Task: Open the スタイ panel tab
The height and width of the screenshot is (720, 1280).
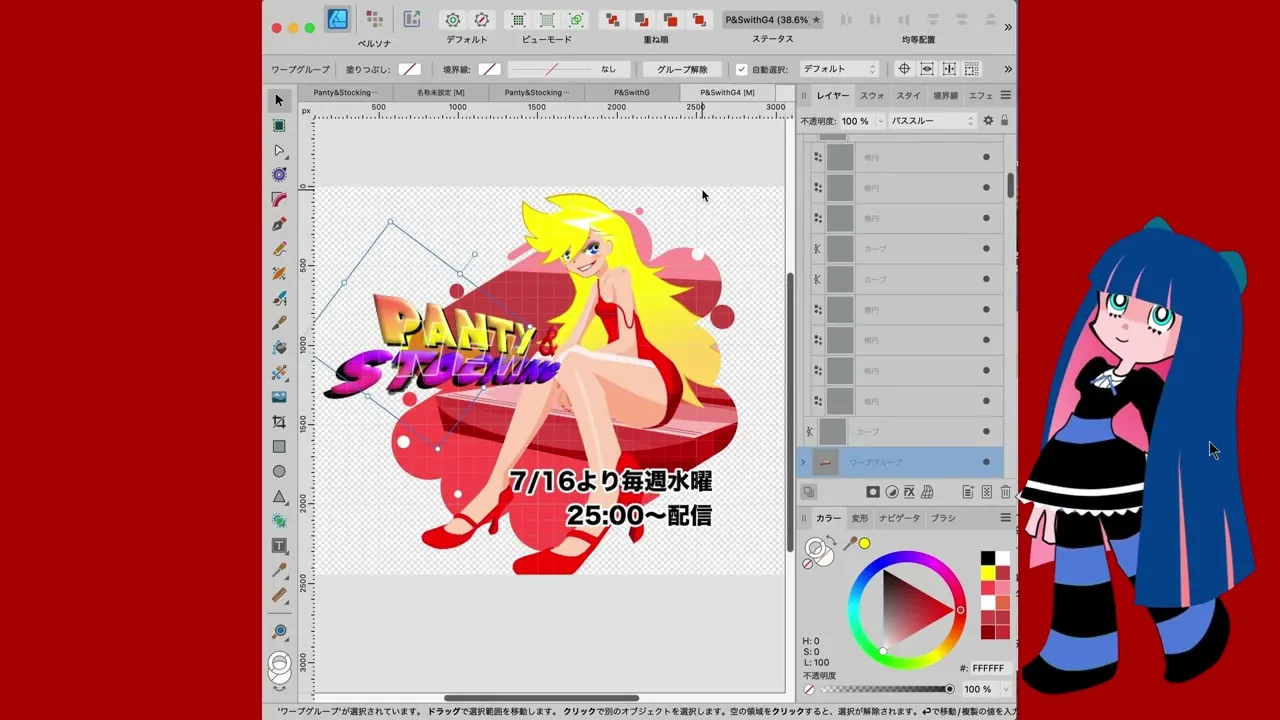Action: (x=908, y=96)
